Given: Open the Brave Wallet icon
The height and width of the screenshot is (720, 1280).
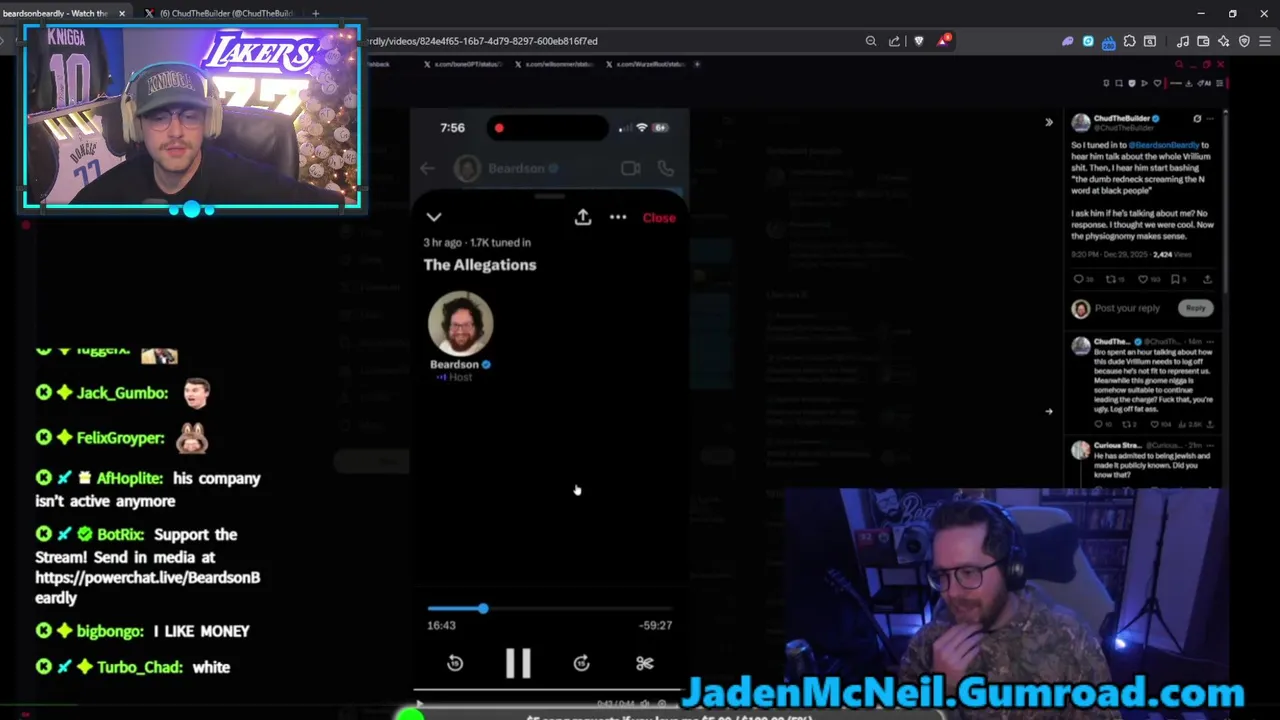Looking at the screenshot, I should pos(1203,41).
